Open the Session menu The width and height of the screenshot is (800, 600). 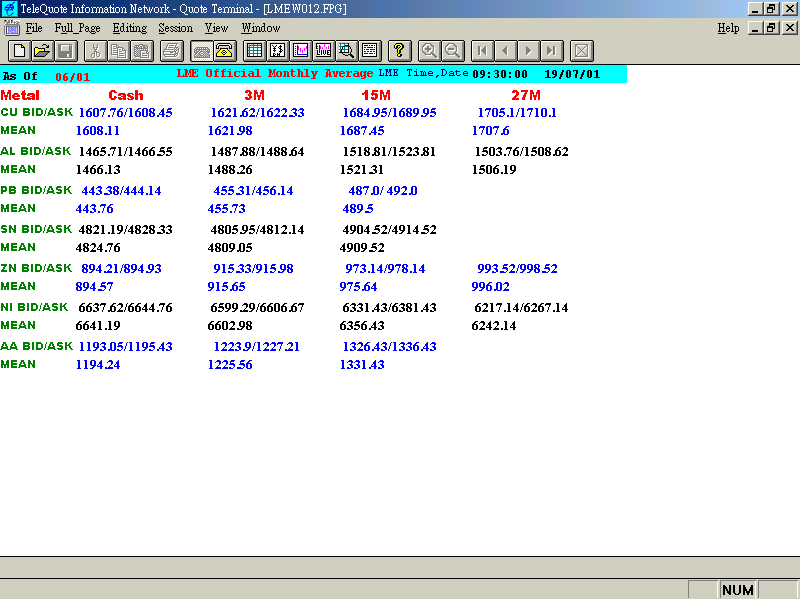pyautogui.click(x=176, y=28)
